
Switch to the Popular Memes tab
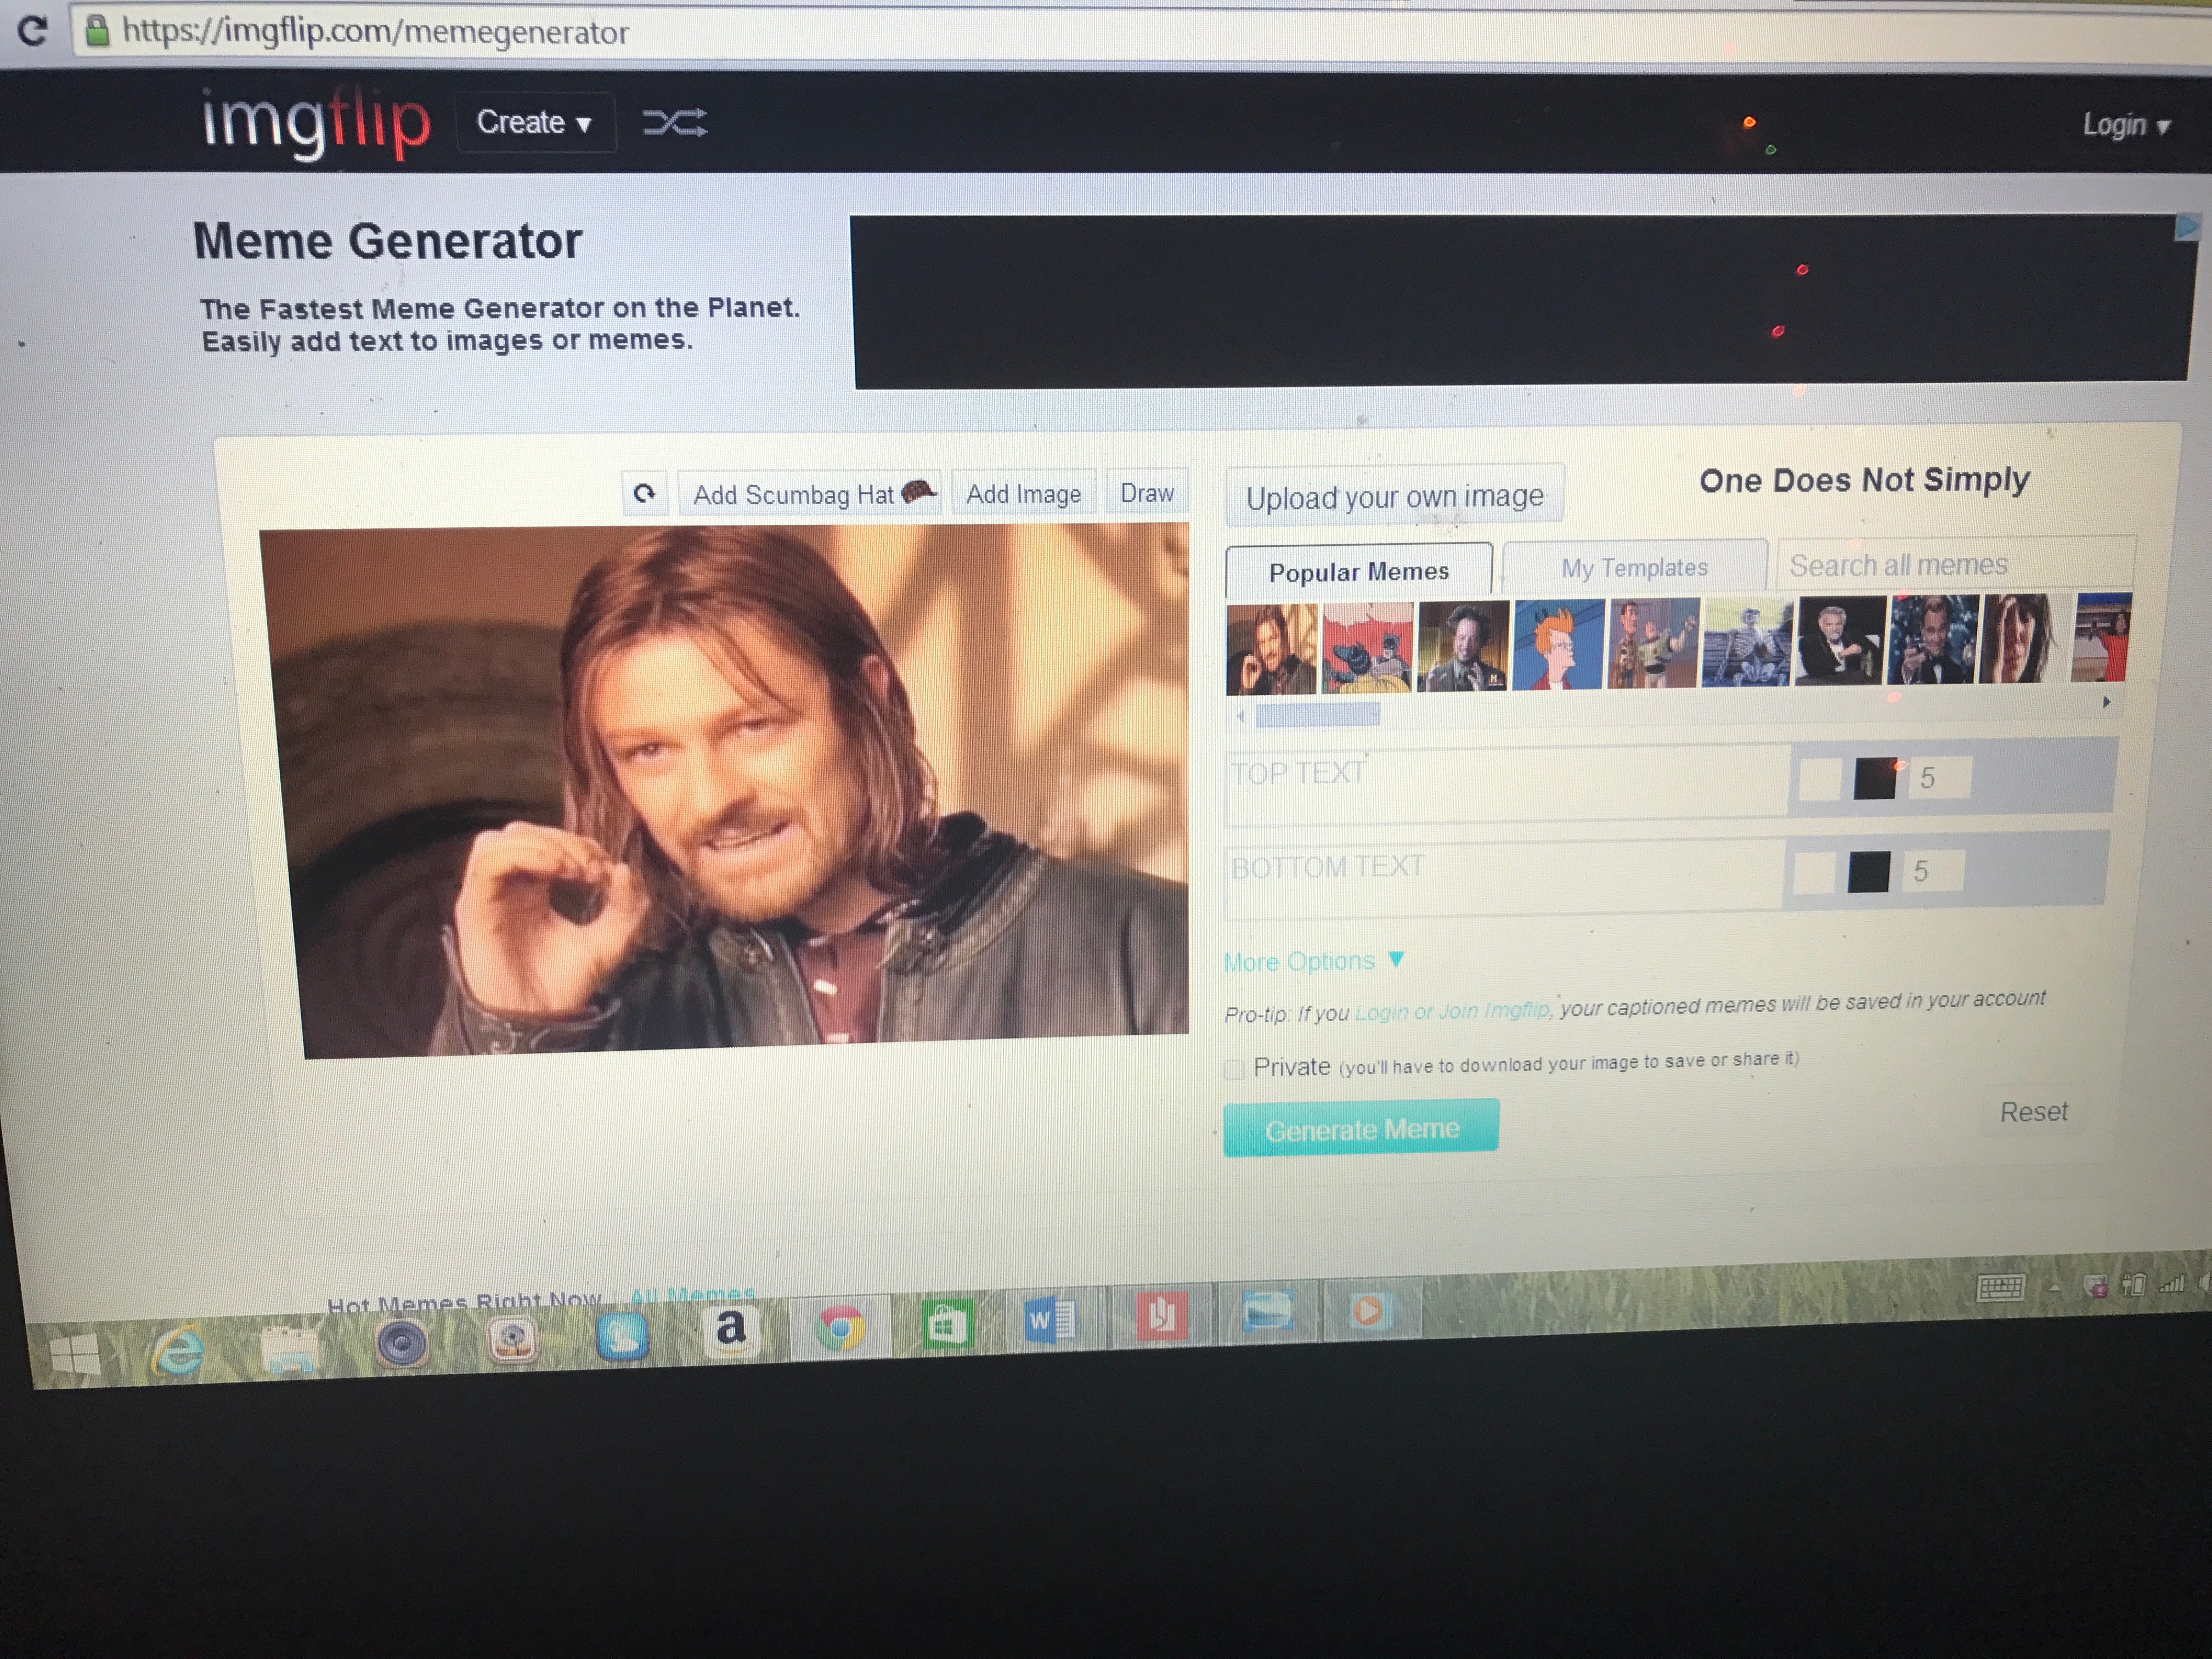tap(1358, 571)
